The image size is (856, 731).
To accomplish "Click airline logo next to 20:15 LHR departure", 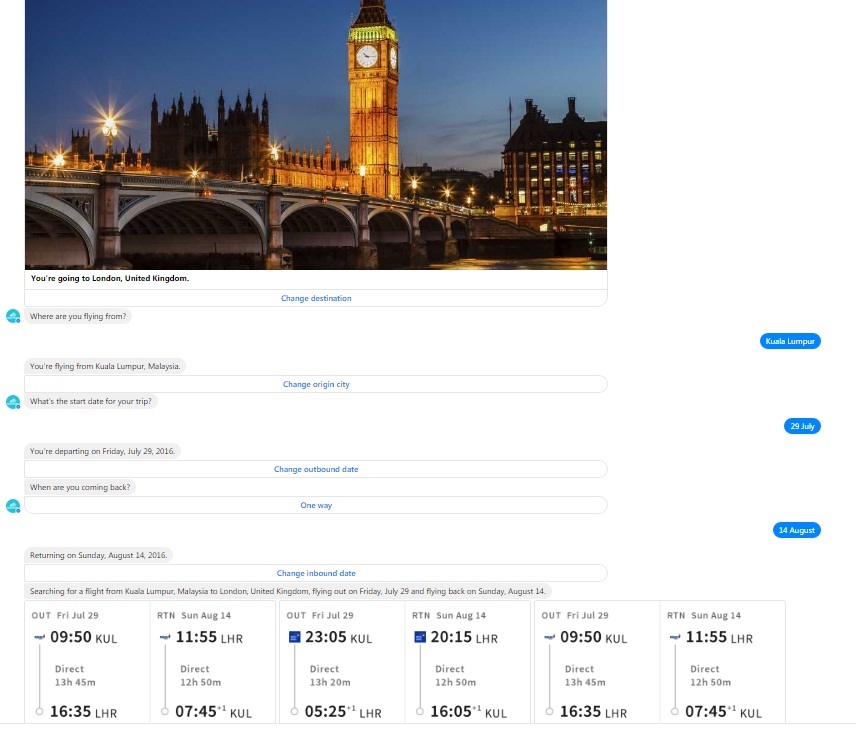I will (420, 637).
